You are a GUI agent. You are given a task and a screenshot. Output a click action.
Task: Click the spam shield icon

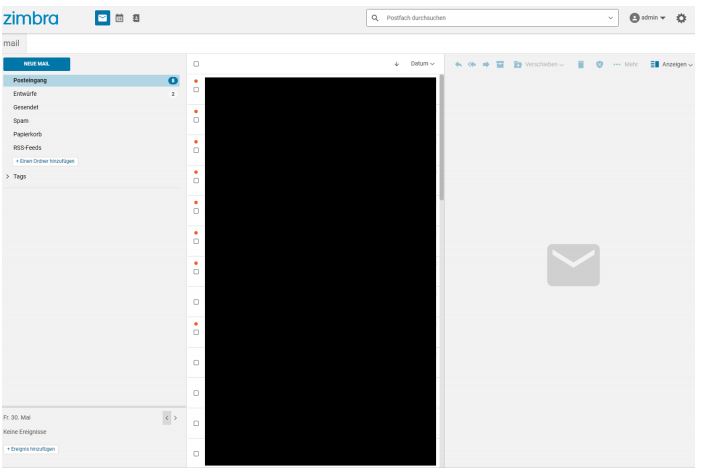point(599,64)
